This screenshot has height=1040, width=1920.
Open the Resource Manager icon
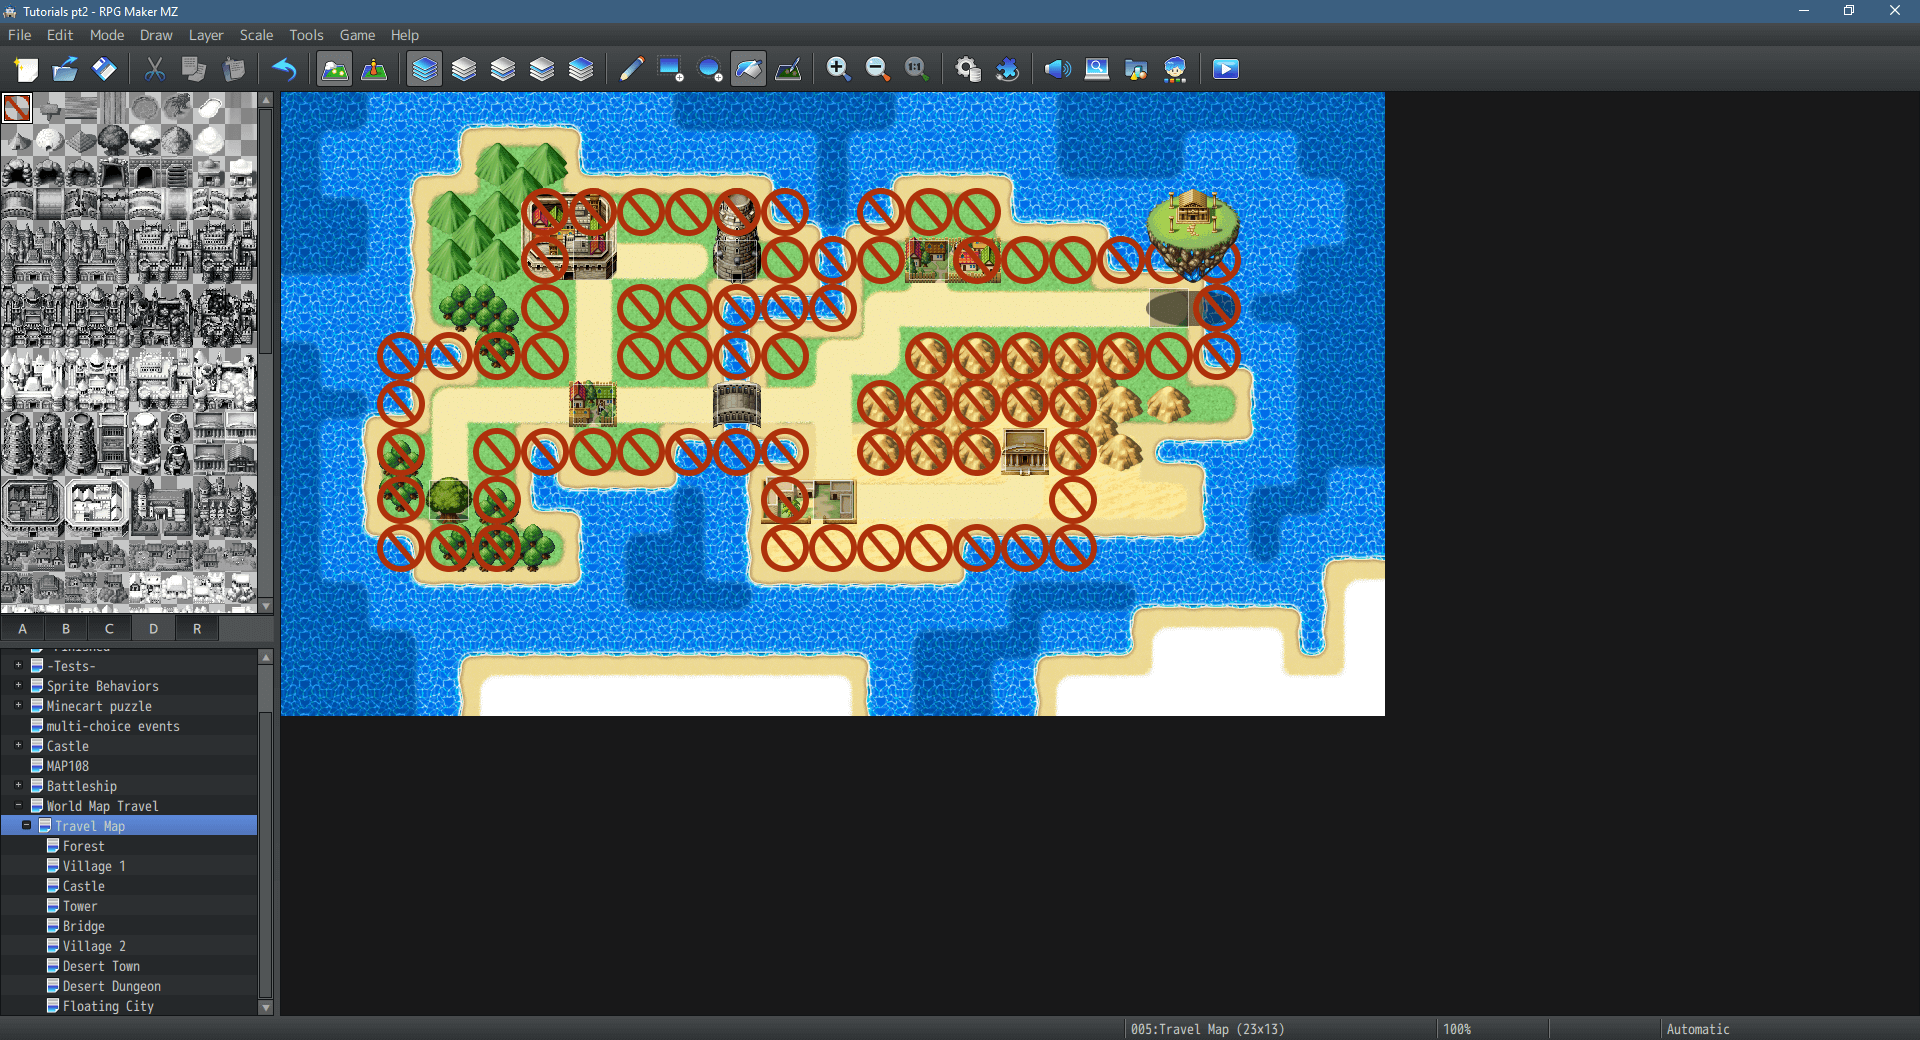click(x=1136, y=69)
